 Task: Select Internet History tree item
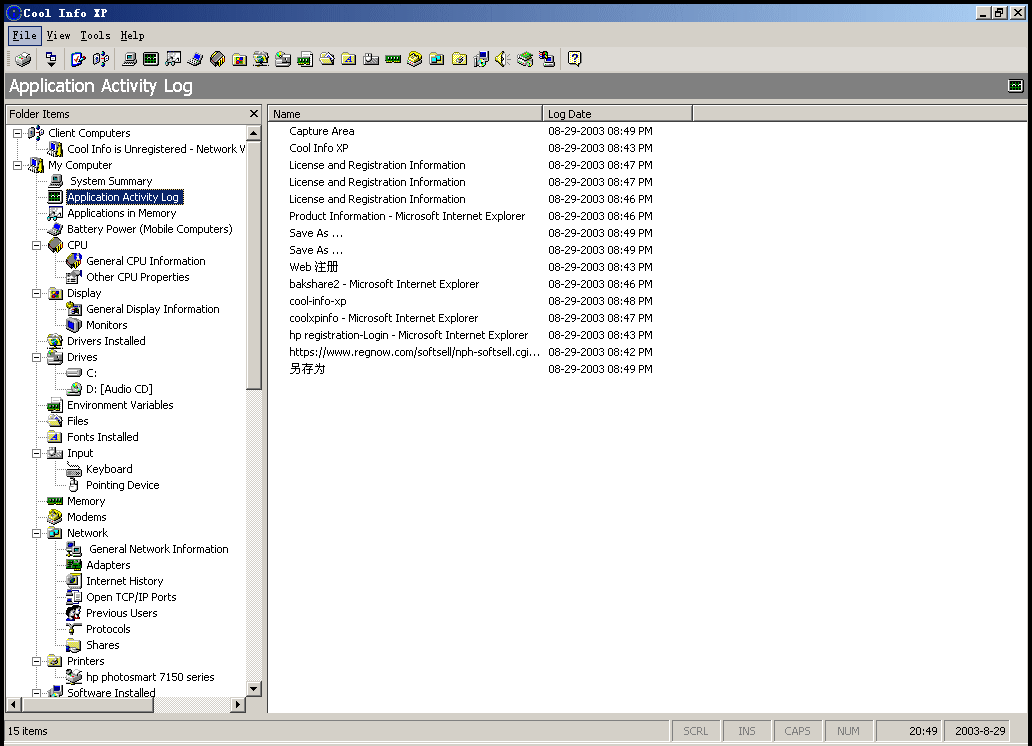pyautogui.click(x=124, y=581)
